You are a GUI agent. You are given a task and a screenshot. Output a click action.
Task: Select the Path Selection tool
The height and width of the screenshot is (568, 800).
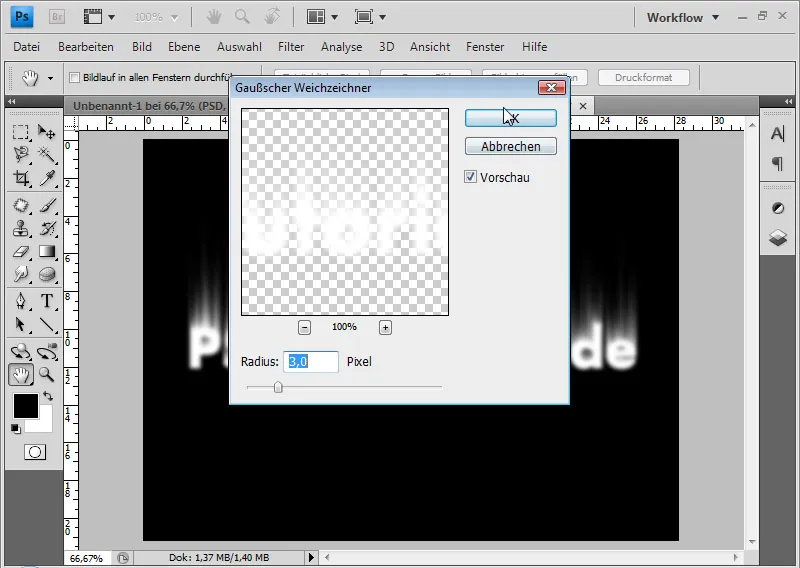point(20,324)
